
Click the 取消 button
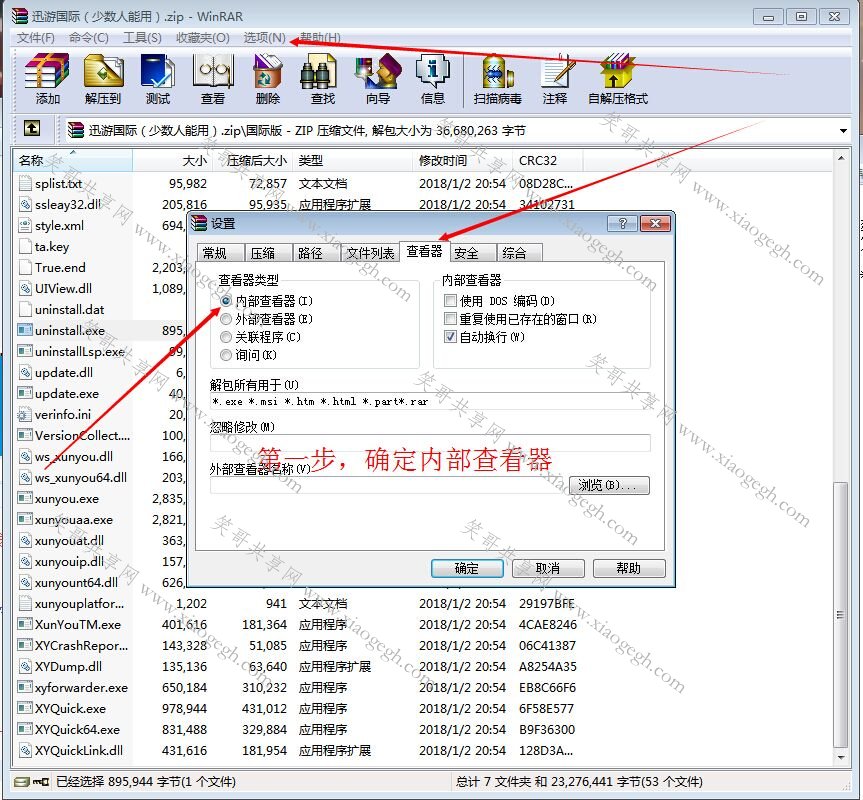(548, 568)
